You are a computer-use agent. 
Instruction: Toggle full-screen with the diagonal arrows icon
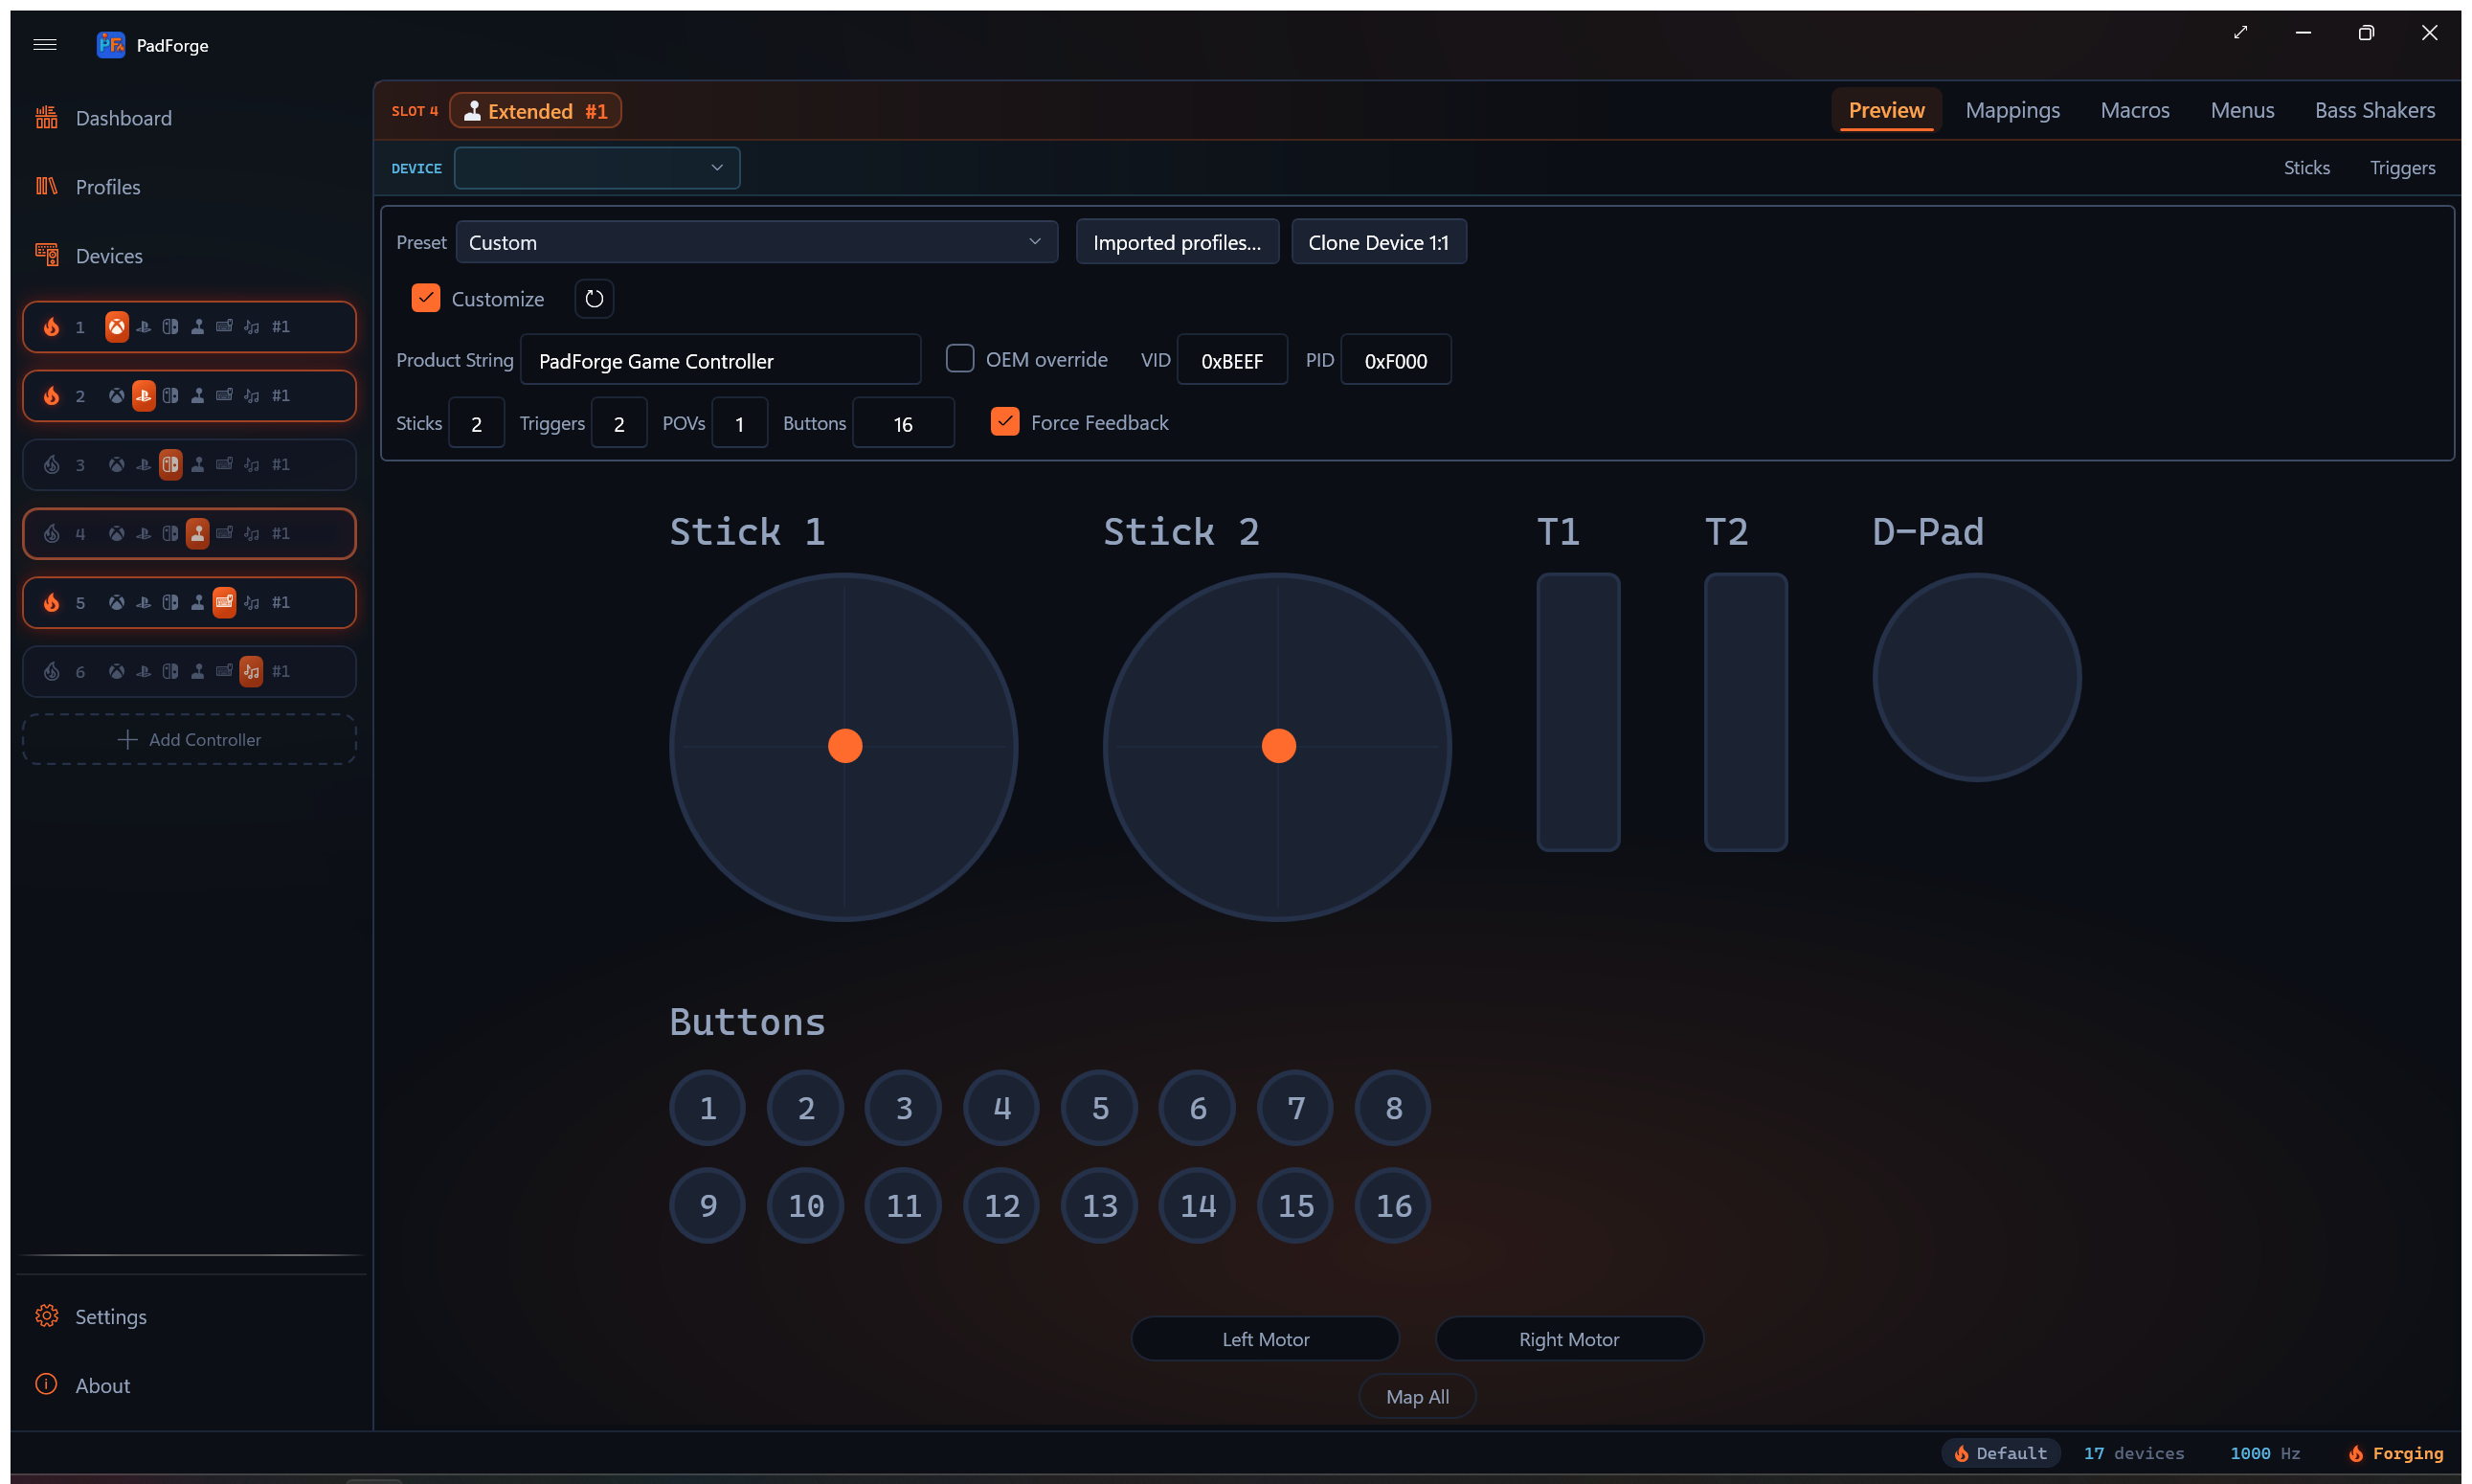click(2240, 33)
